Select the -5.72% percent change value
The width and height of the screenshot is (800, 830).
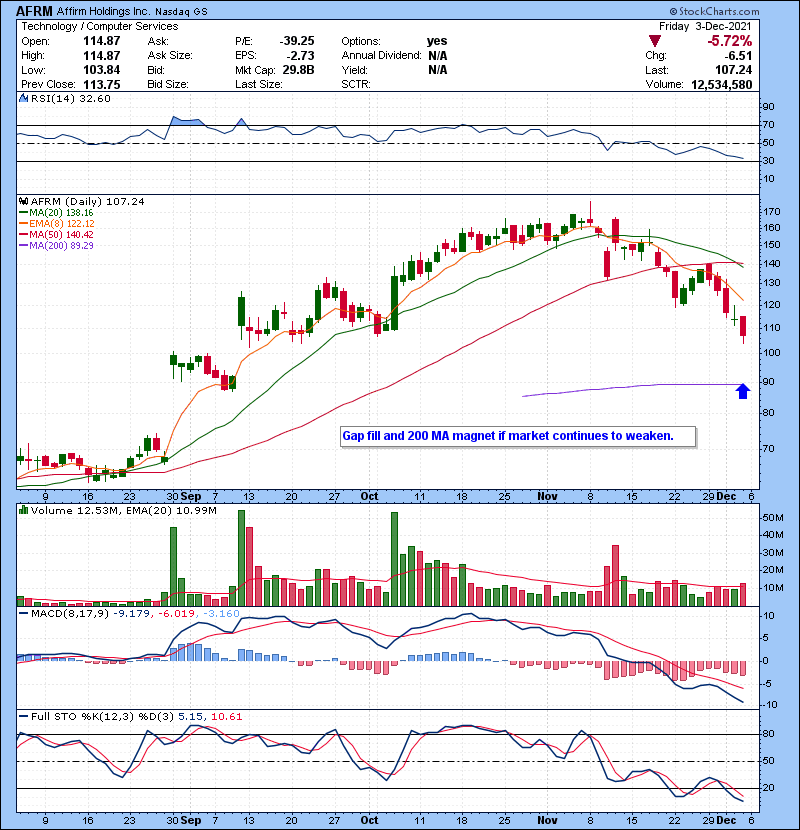pos(729,41)
